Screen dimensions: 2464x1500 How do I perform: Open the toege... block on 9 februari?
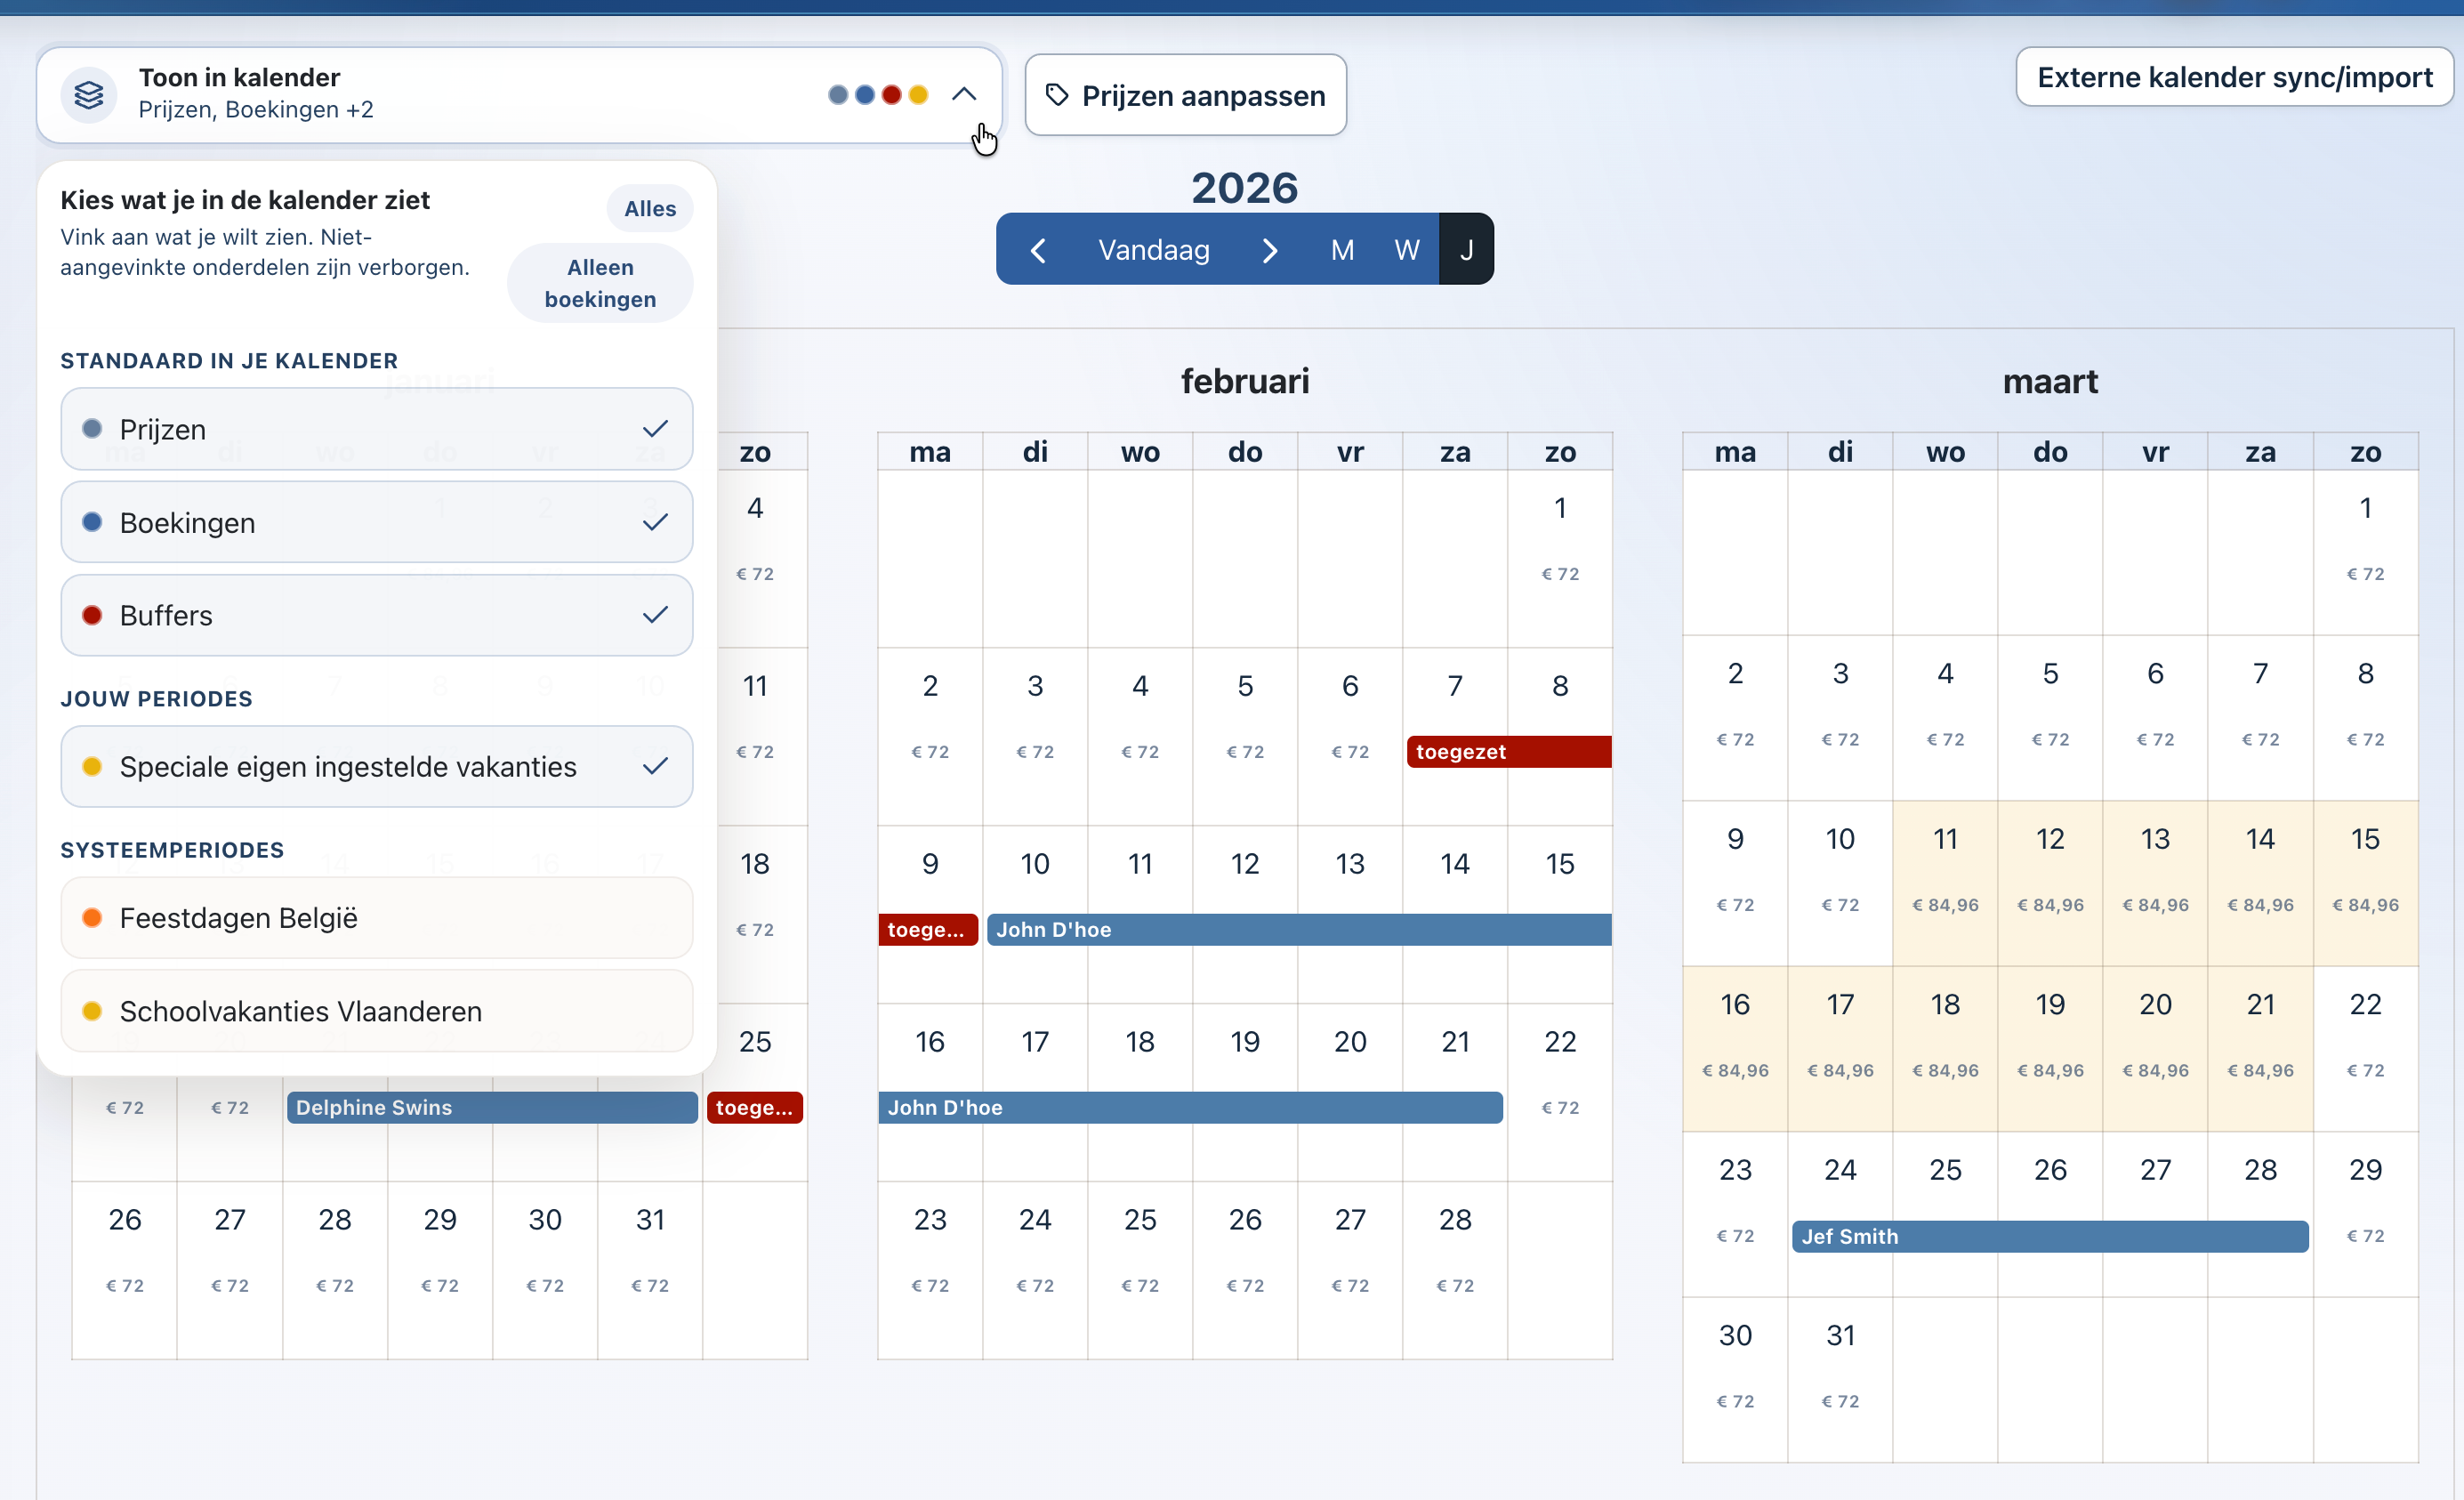[x=928, y=930]
